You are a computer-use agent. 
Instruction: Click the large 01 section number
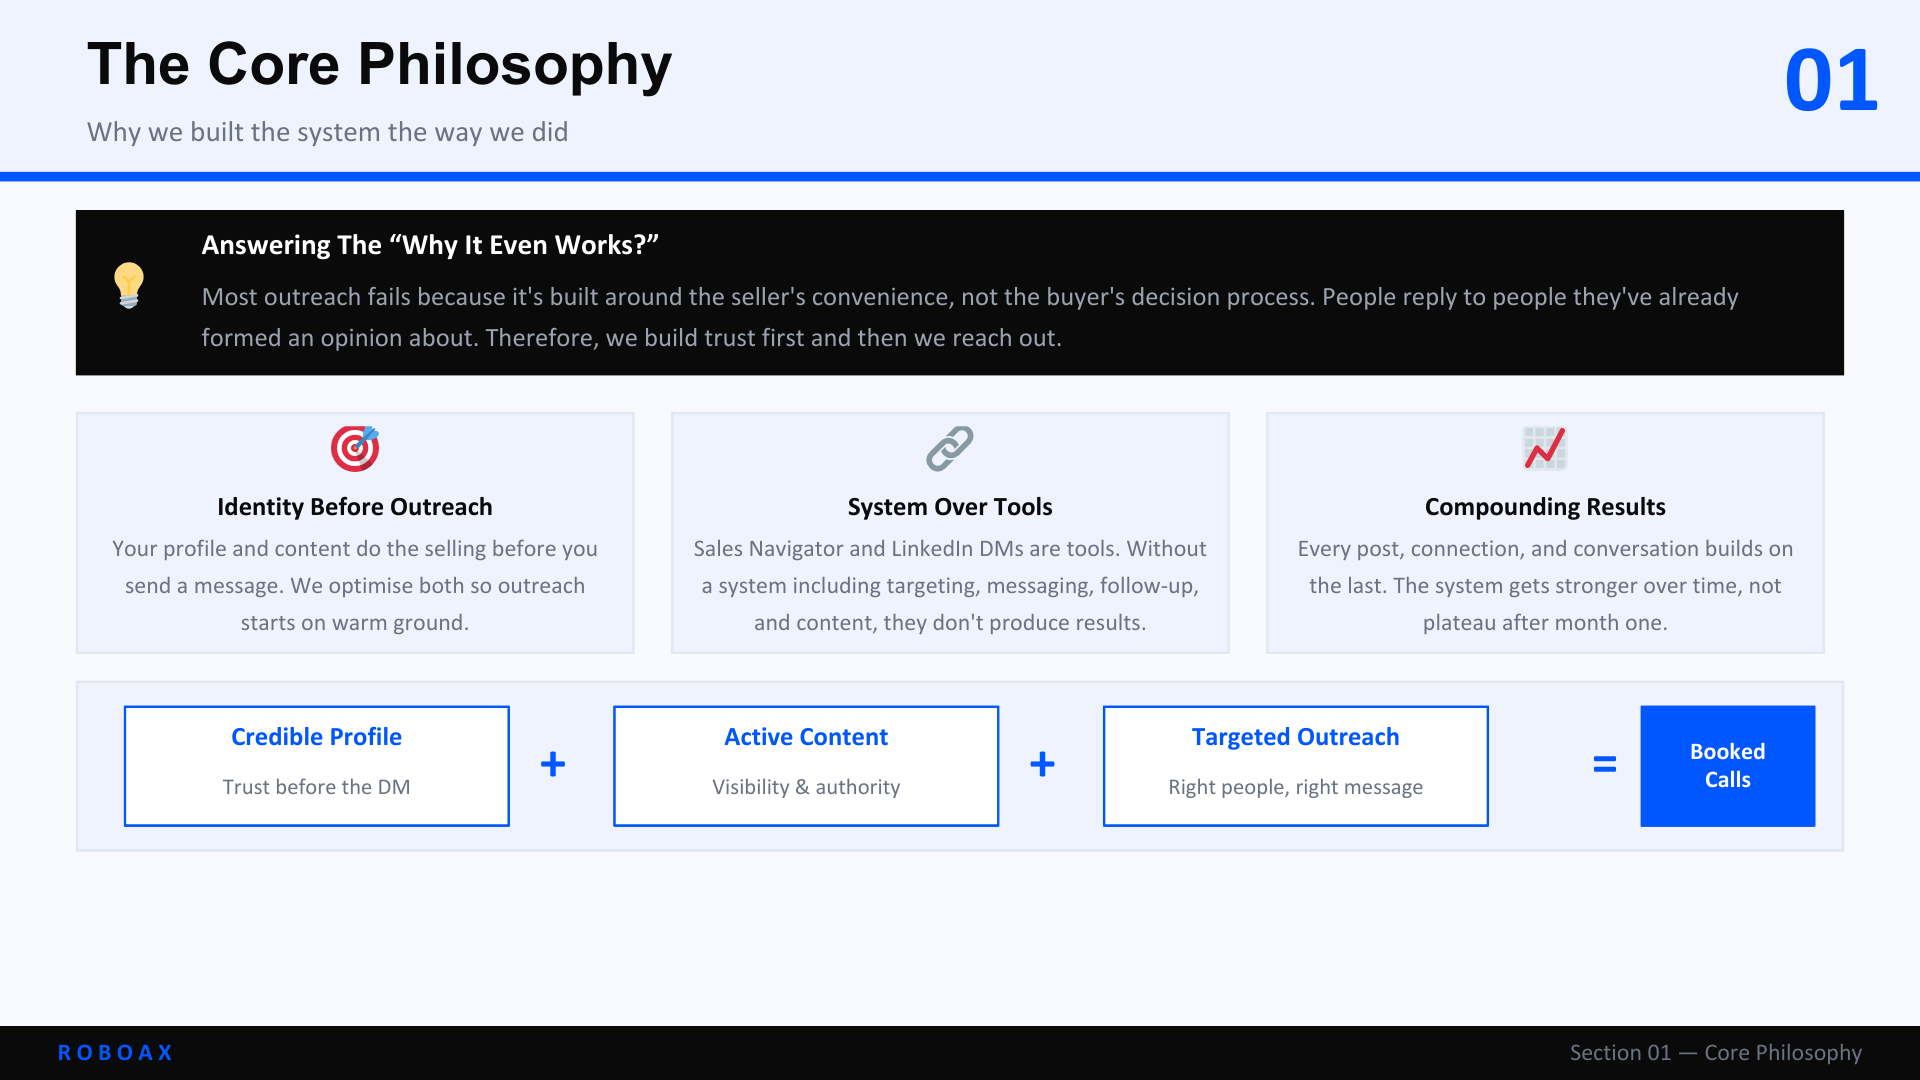tap(1831, 81)
